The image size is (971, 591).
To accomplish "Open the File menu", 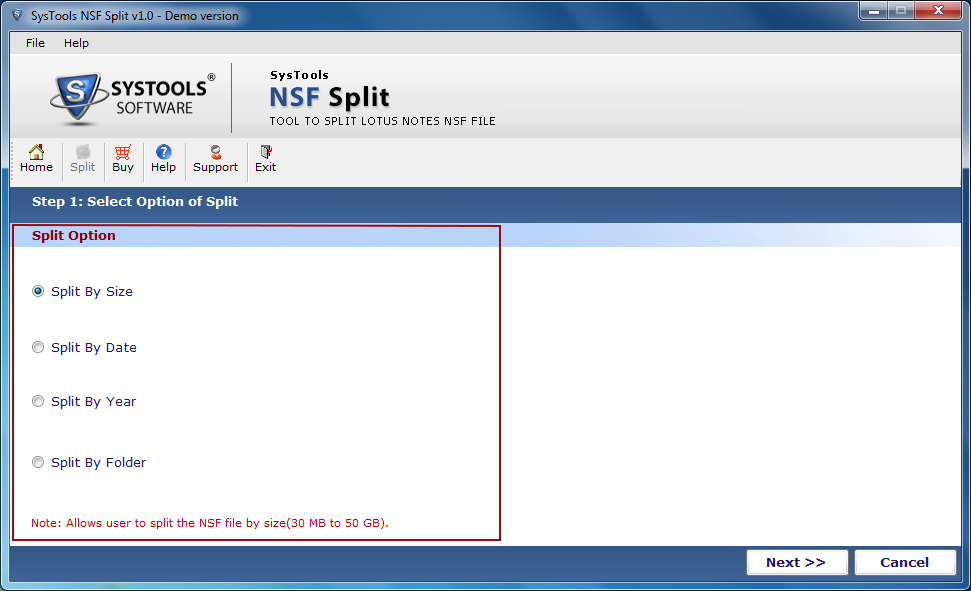I will [35, 43].
